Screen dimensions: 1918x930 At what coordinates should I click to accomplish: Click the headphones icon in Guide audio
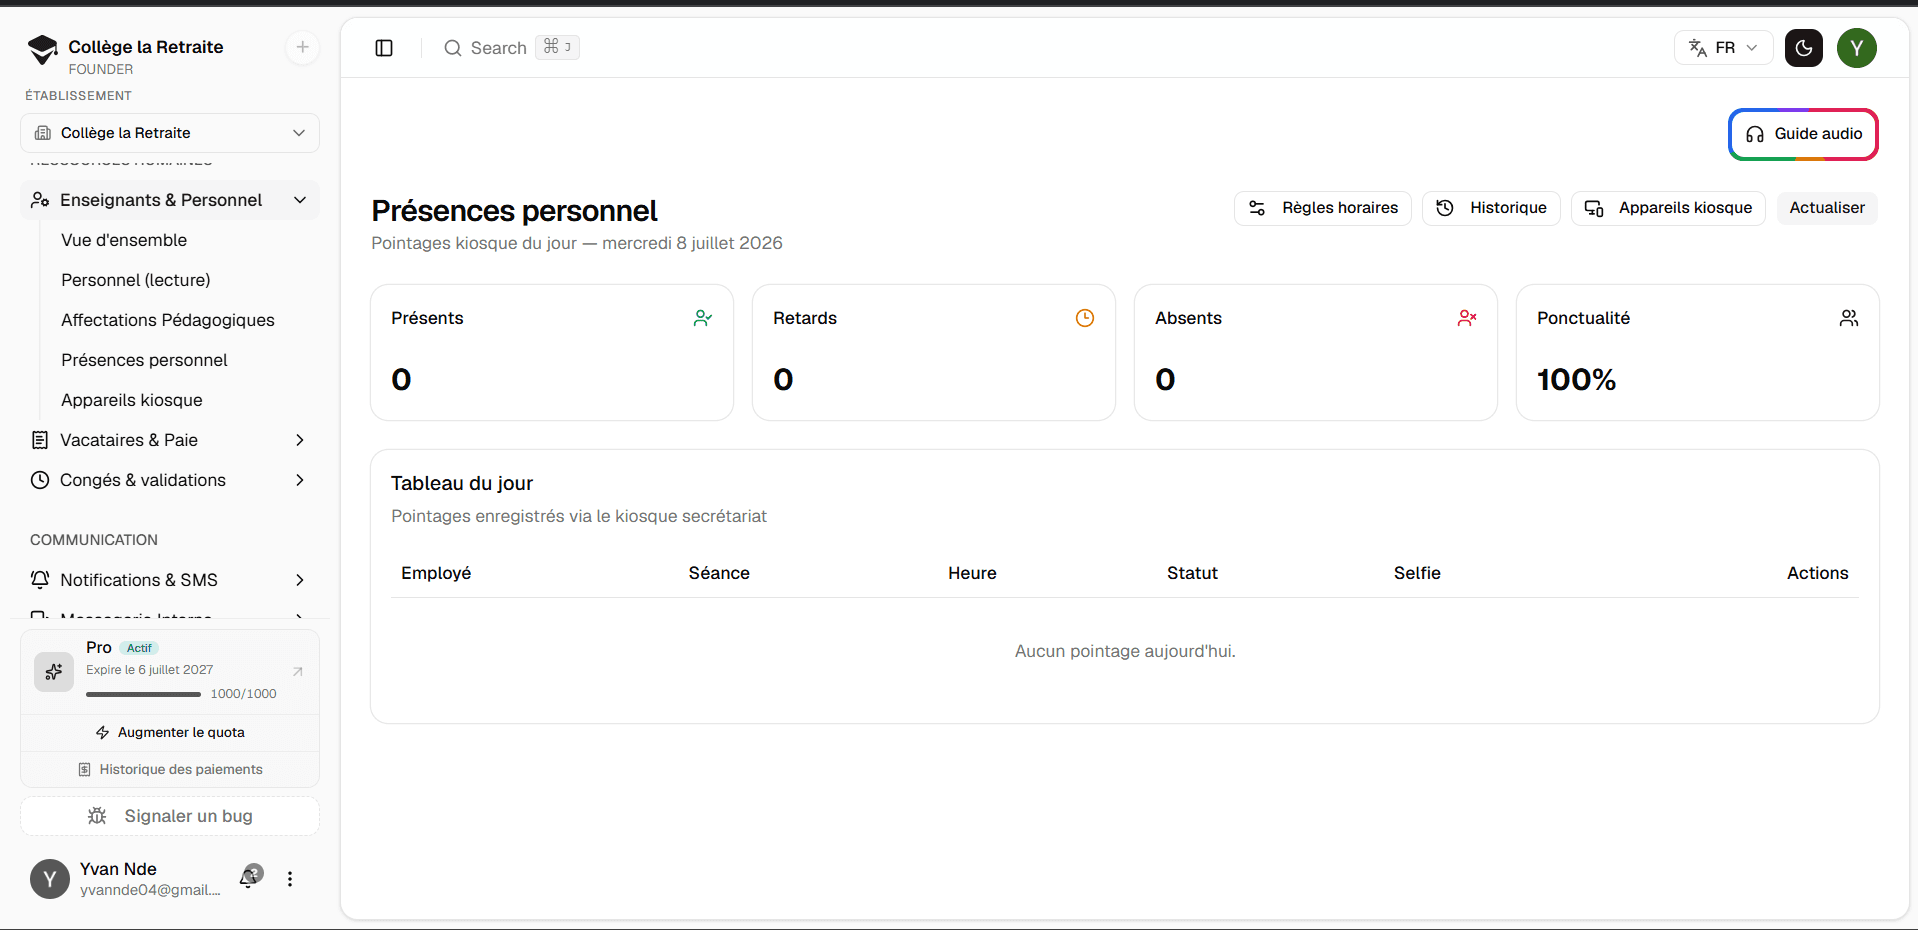click(1755, 134)
